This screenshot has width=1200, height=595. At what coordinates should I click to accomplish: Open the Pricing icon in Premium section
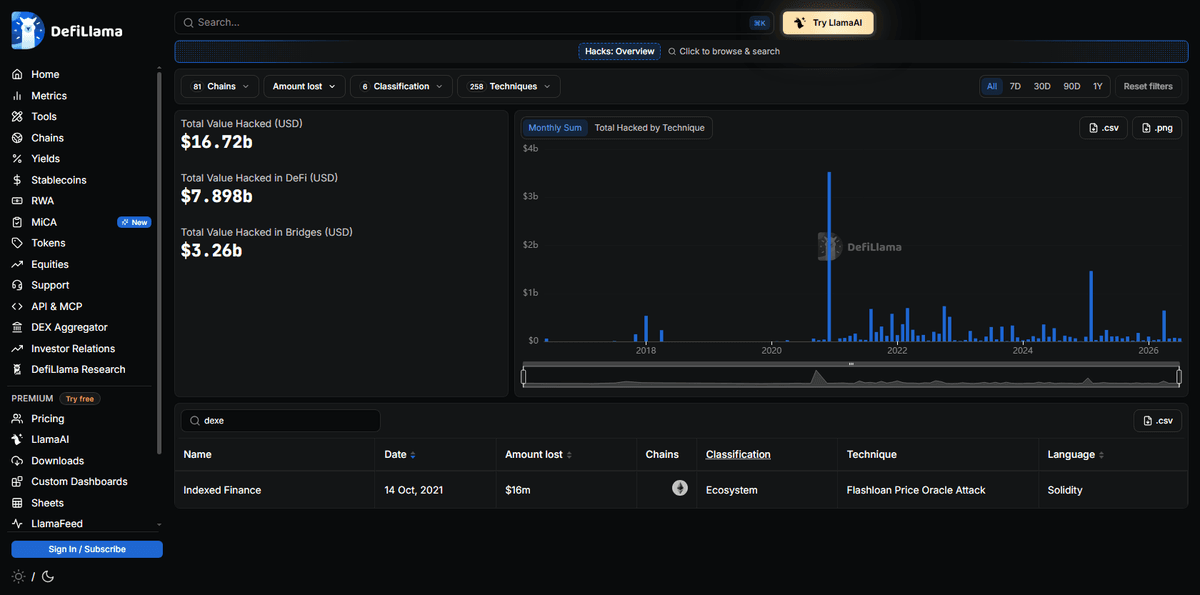click(x=17, y=419)
